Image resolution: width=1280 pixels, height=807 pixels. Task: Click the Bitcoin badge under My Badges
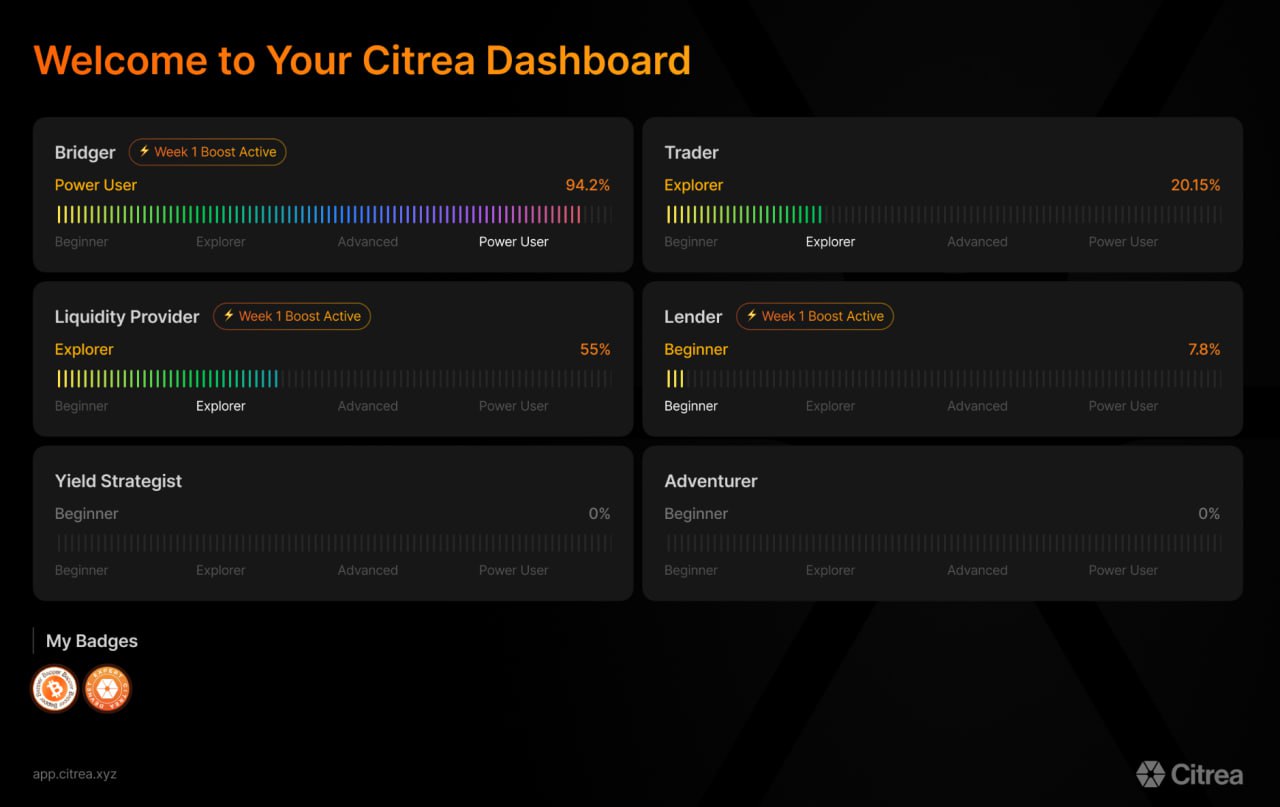(54, 689)
